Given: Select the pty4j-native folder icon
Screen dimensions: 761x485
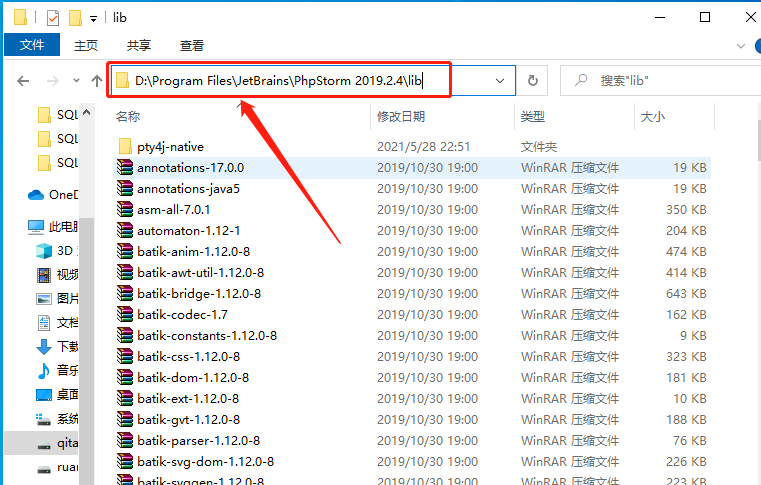Looking at the screenshot, I should [125, 146].
